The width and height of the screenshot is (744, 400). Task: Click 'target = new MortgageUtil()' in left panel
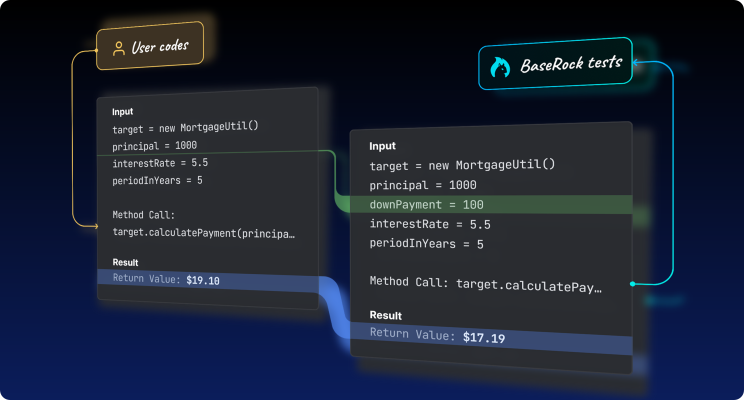click(185, 128)
